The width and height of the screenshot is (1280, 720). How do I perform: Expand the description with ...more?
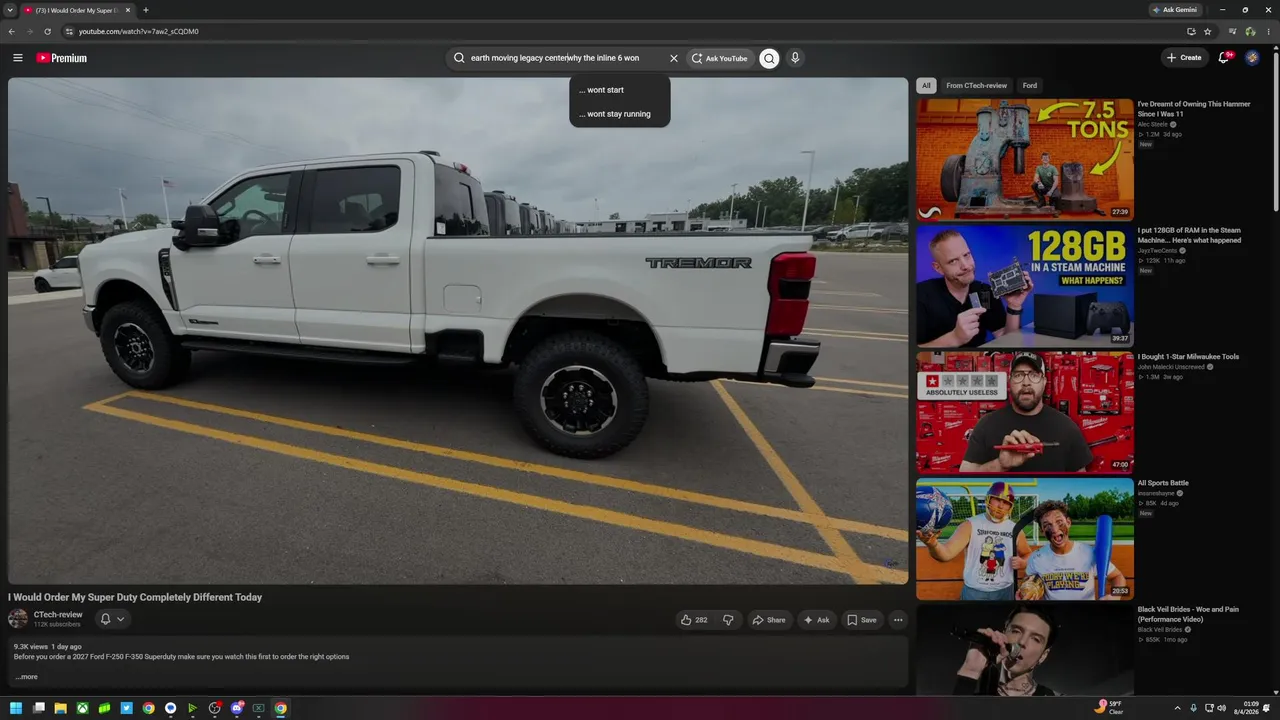27,677
